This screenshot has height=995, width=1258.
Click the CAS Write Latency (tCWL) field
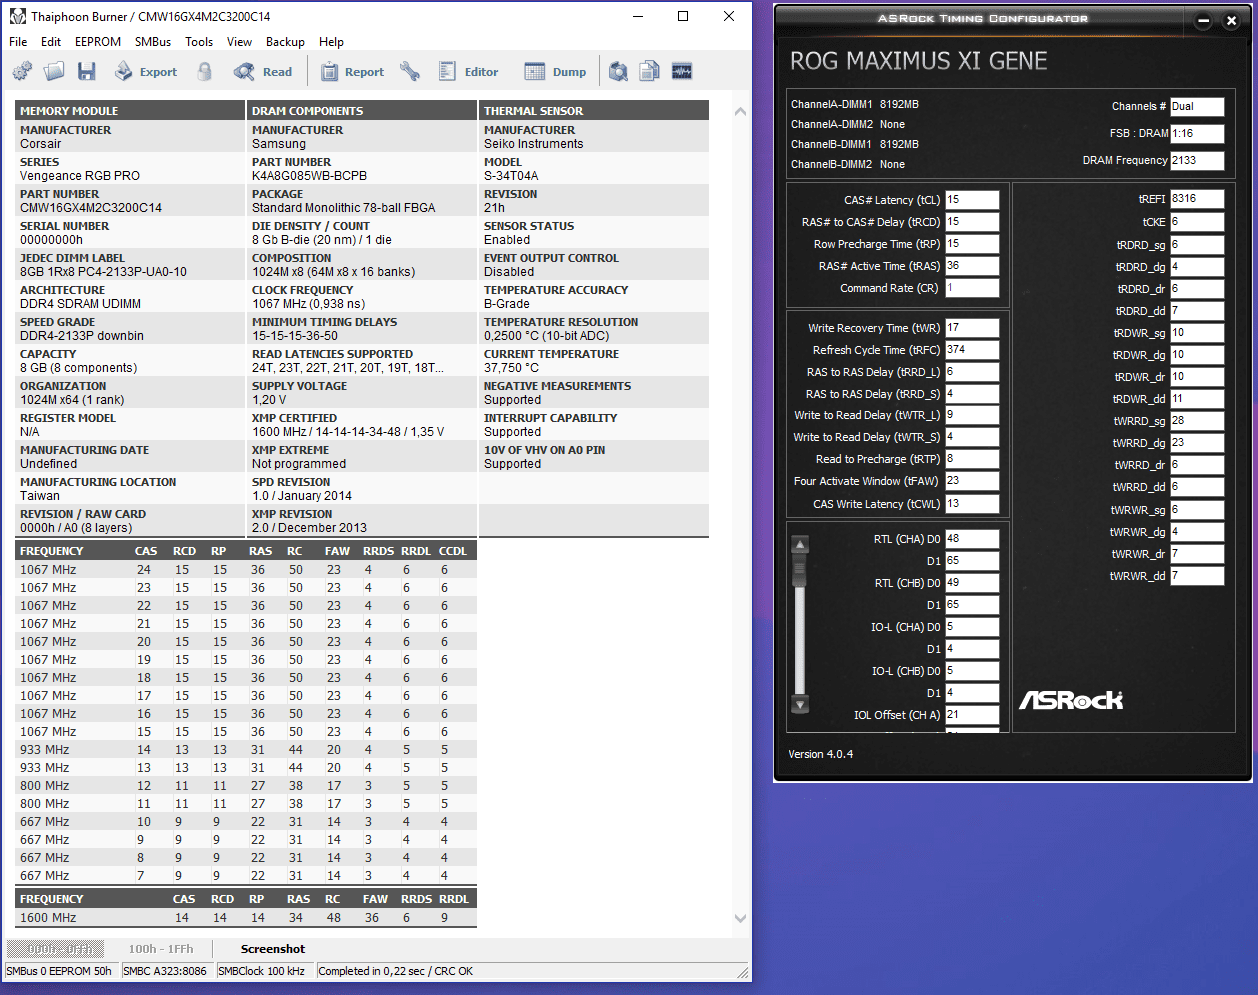(x=972, y=504)
